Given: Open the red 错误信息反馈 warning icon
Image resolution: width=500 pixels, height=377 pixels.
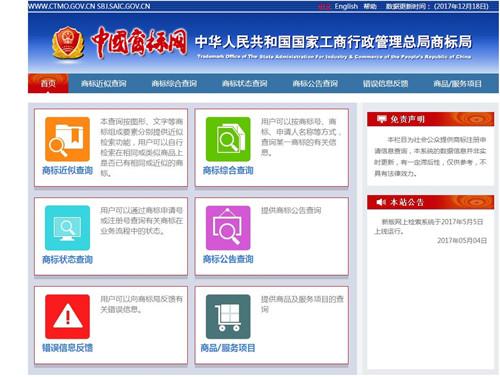Looking at the screenshot, I should pyautogui.click(x=67, y=316).
